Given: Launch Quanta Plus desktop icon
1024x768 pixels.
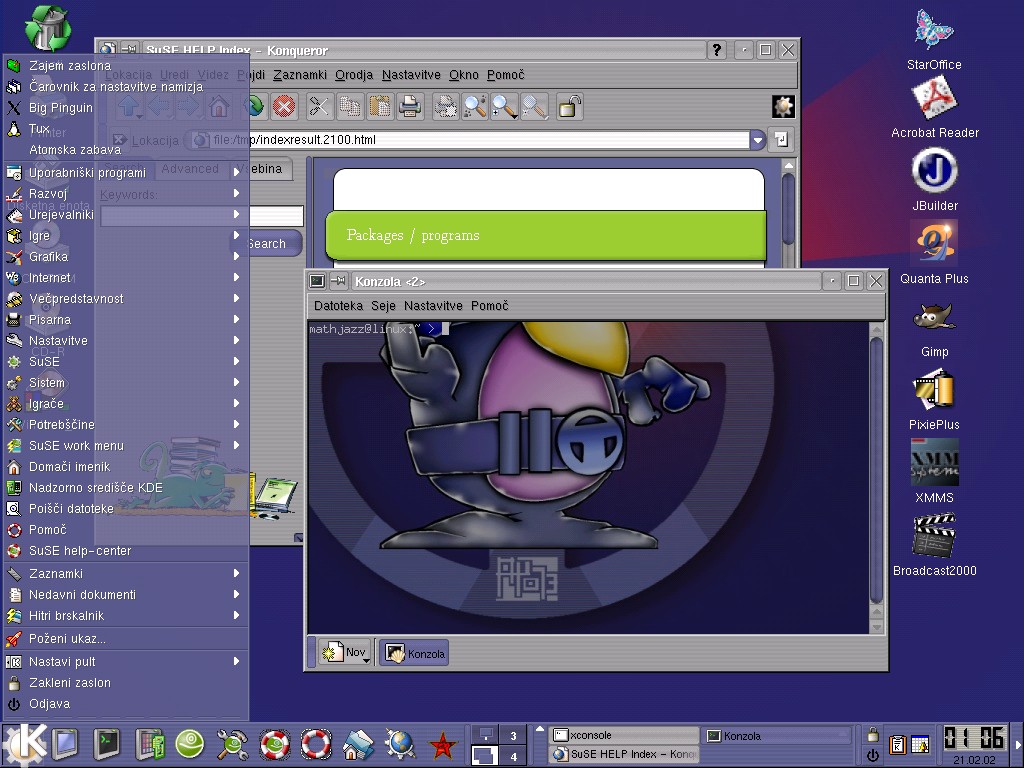Looking at the screenshot, I should (934, 253).
